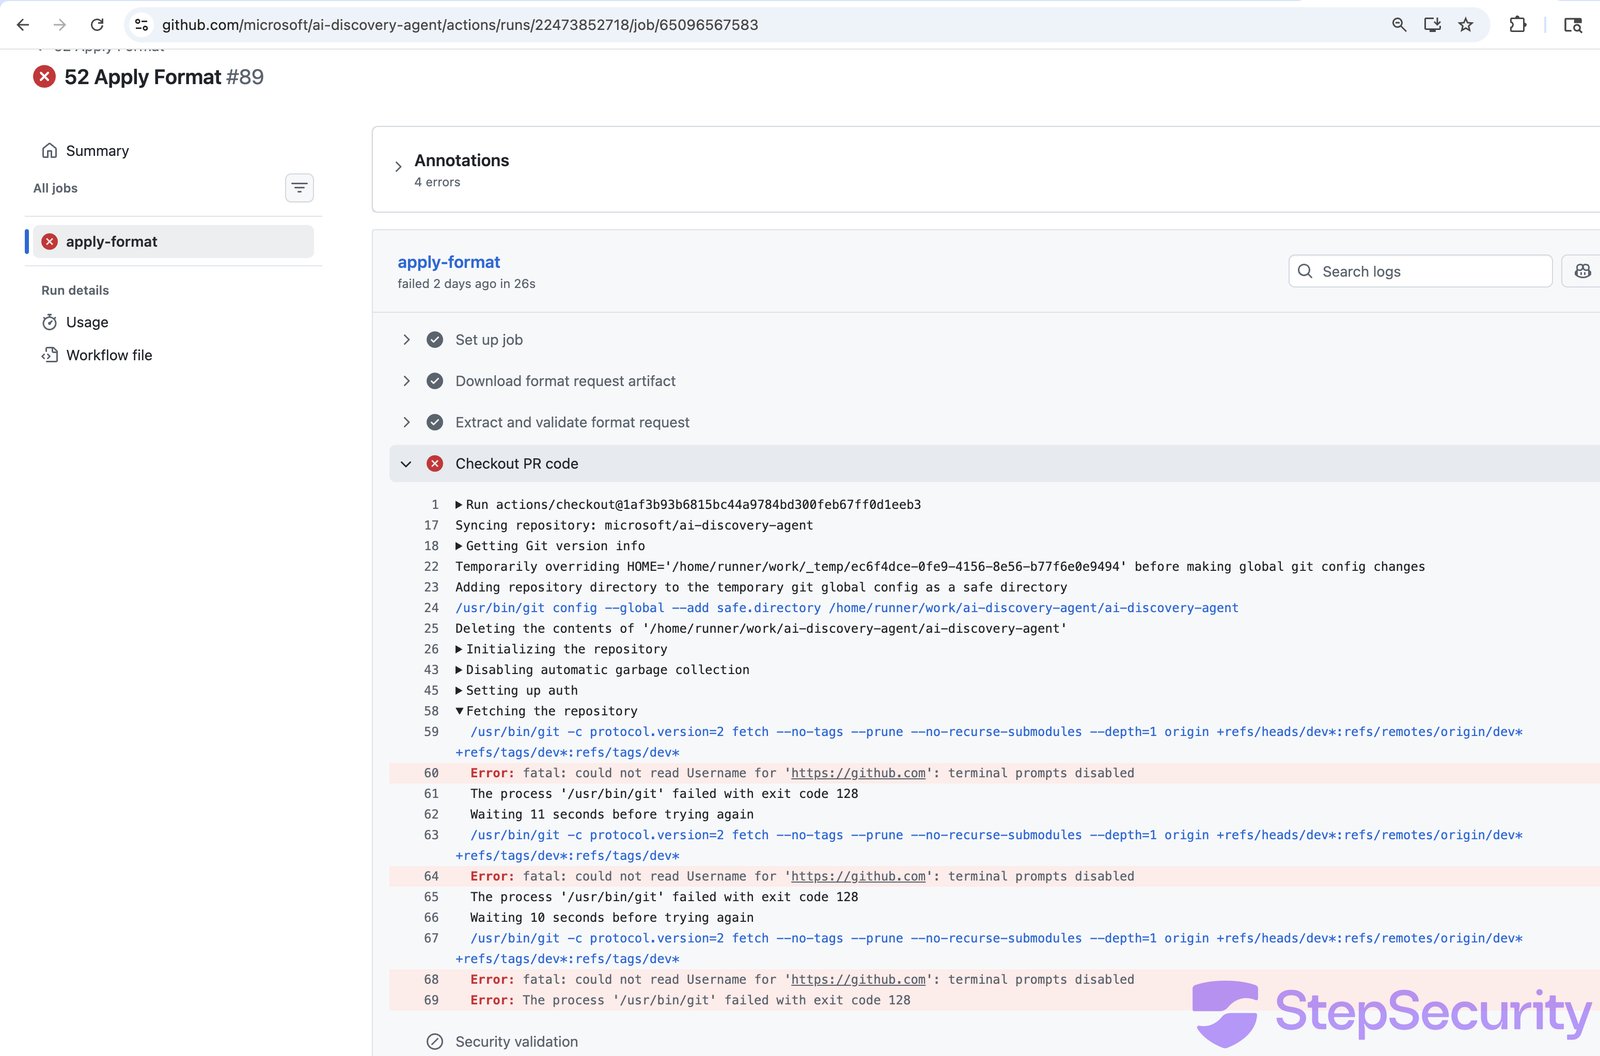1600x1056 pixels.
Task: Click github.com link on log line 60
Action: pyautogui.click(x=858, y=773)
